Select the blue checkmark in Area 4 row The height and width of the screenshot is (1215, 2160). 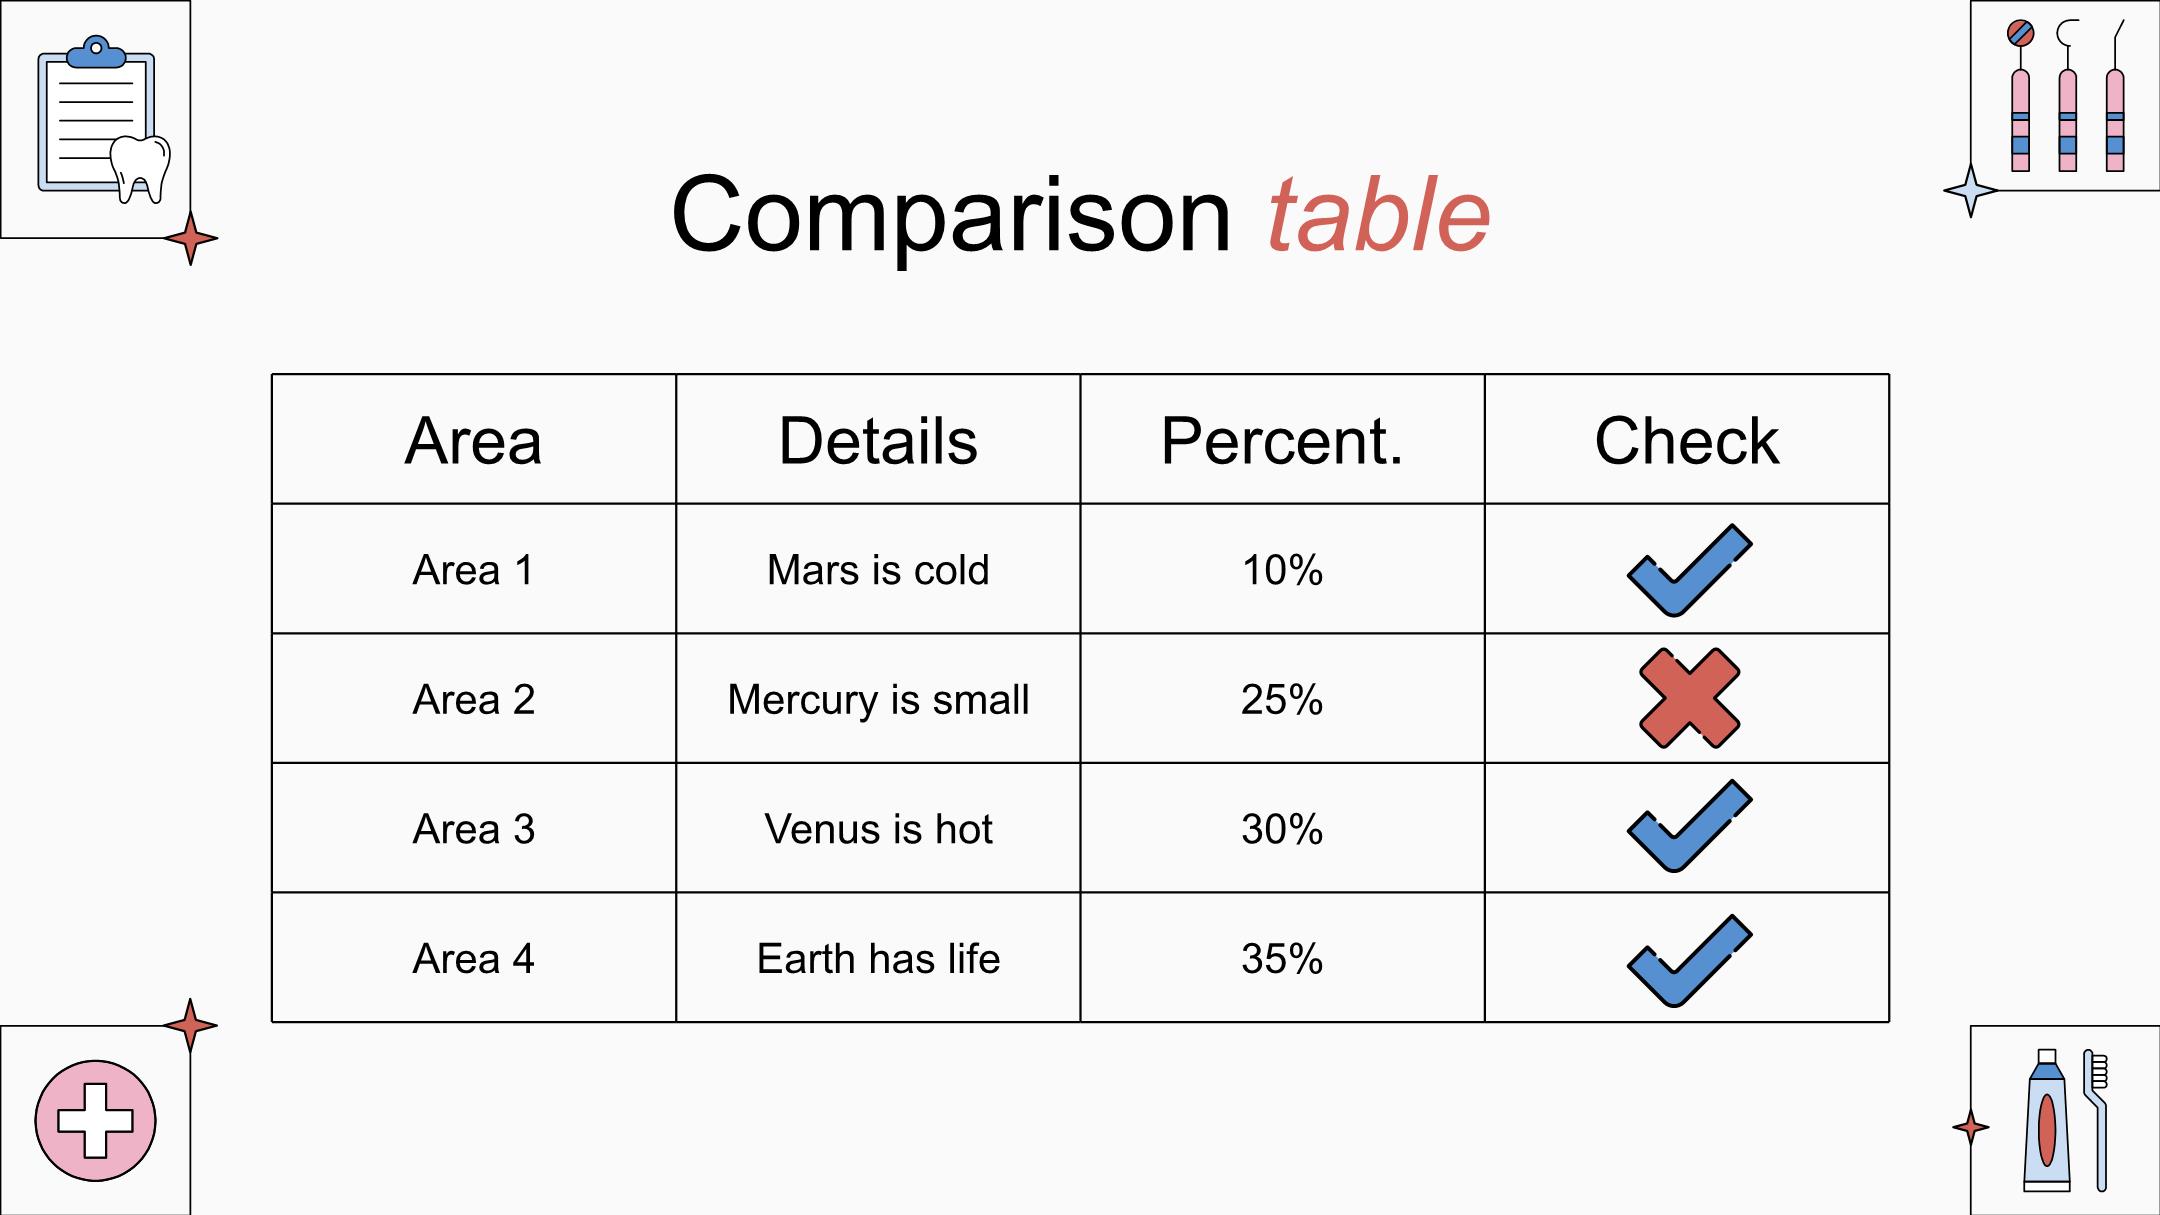pyautogui.click(x=1688, y=960)
